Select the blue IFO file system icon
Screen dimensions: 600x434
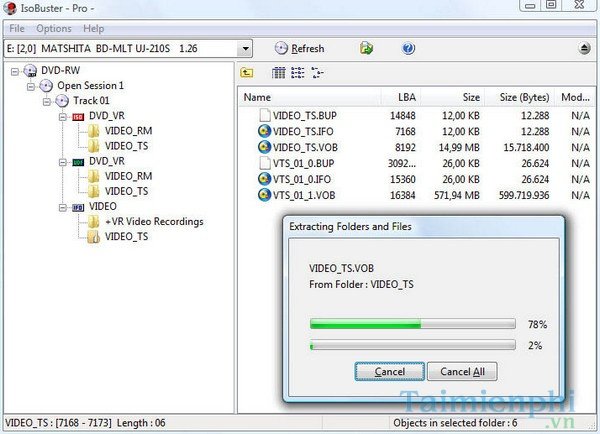coord(78,207)
